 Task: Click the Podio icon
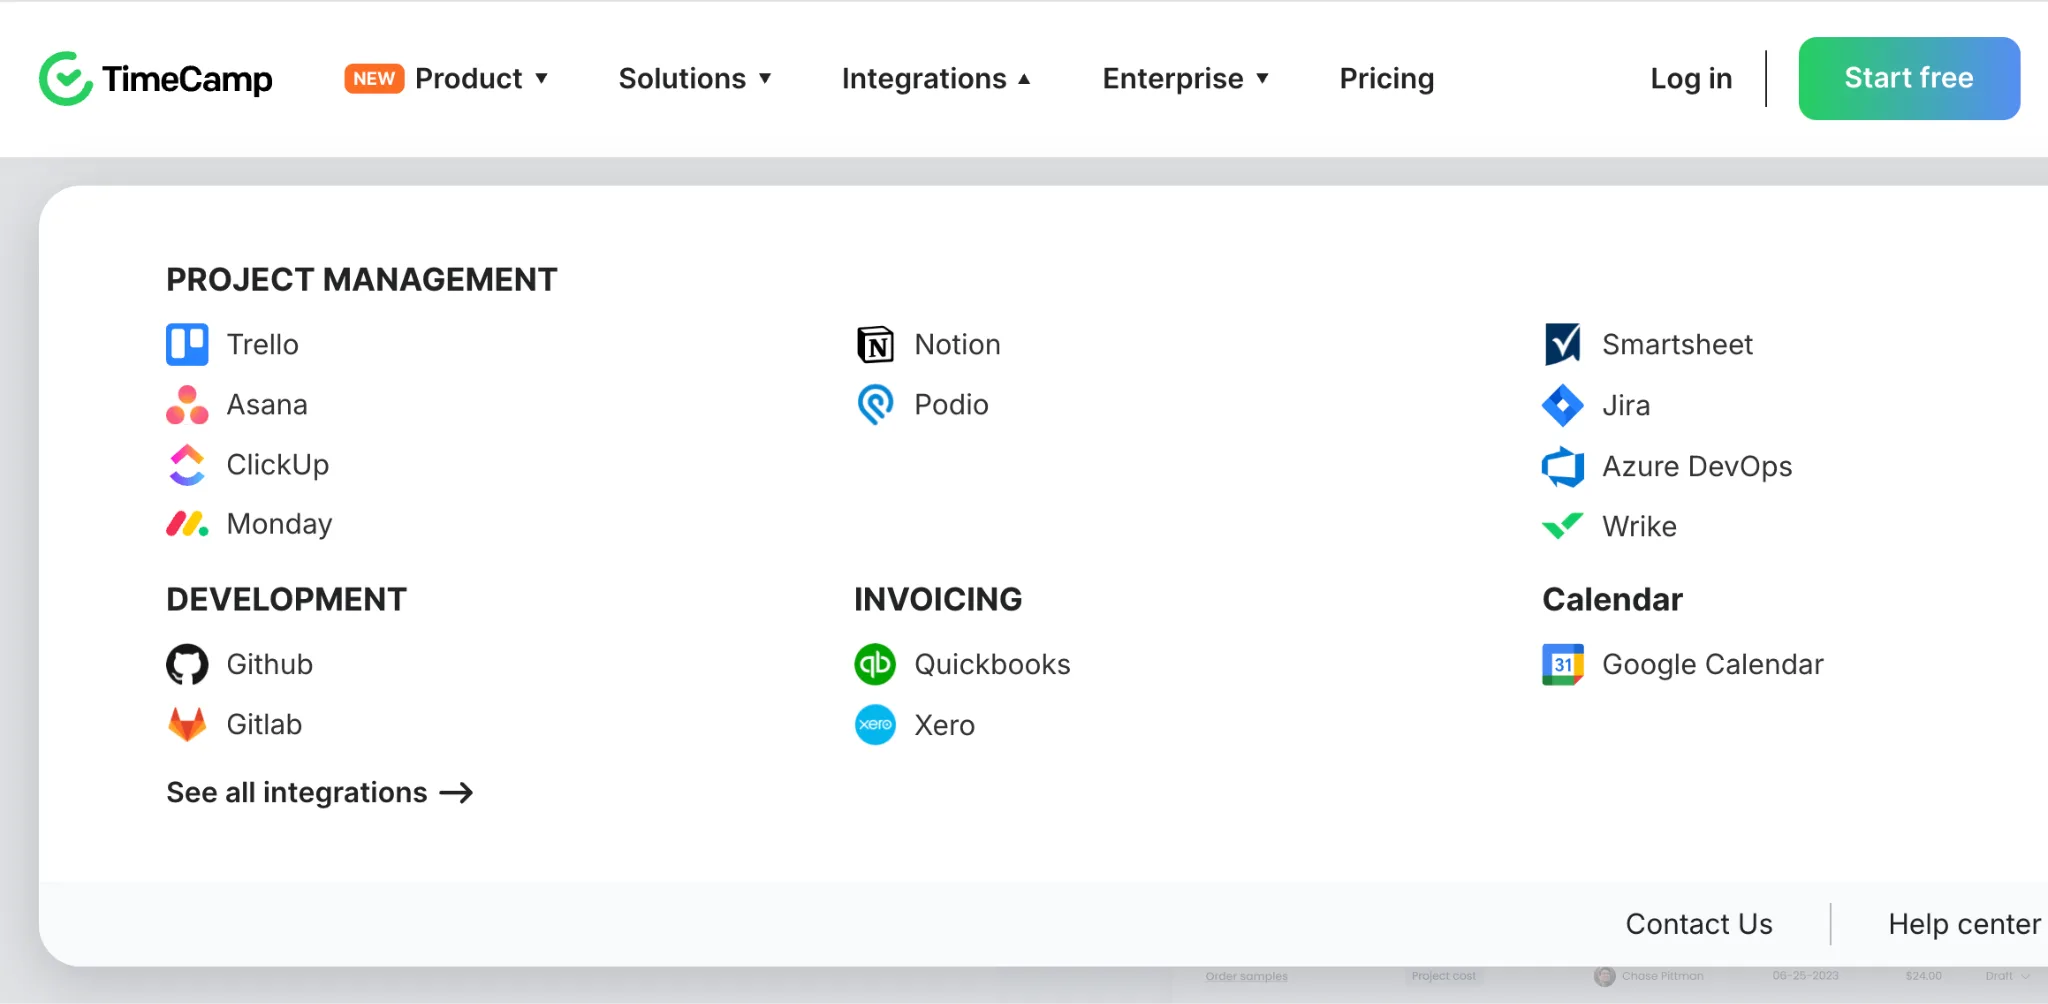pyautogui.click(x=875, y=405)
